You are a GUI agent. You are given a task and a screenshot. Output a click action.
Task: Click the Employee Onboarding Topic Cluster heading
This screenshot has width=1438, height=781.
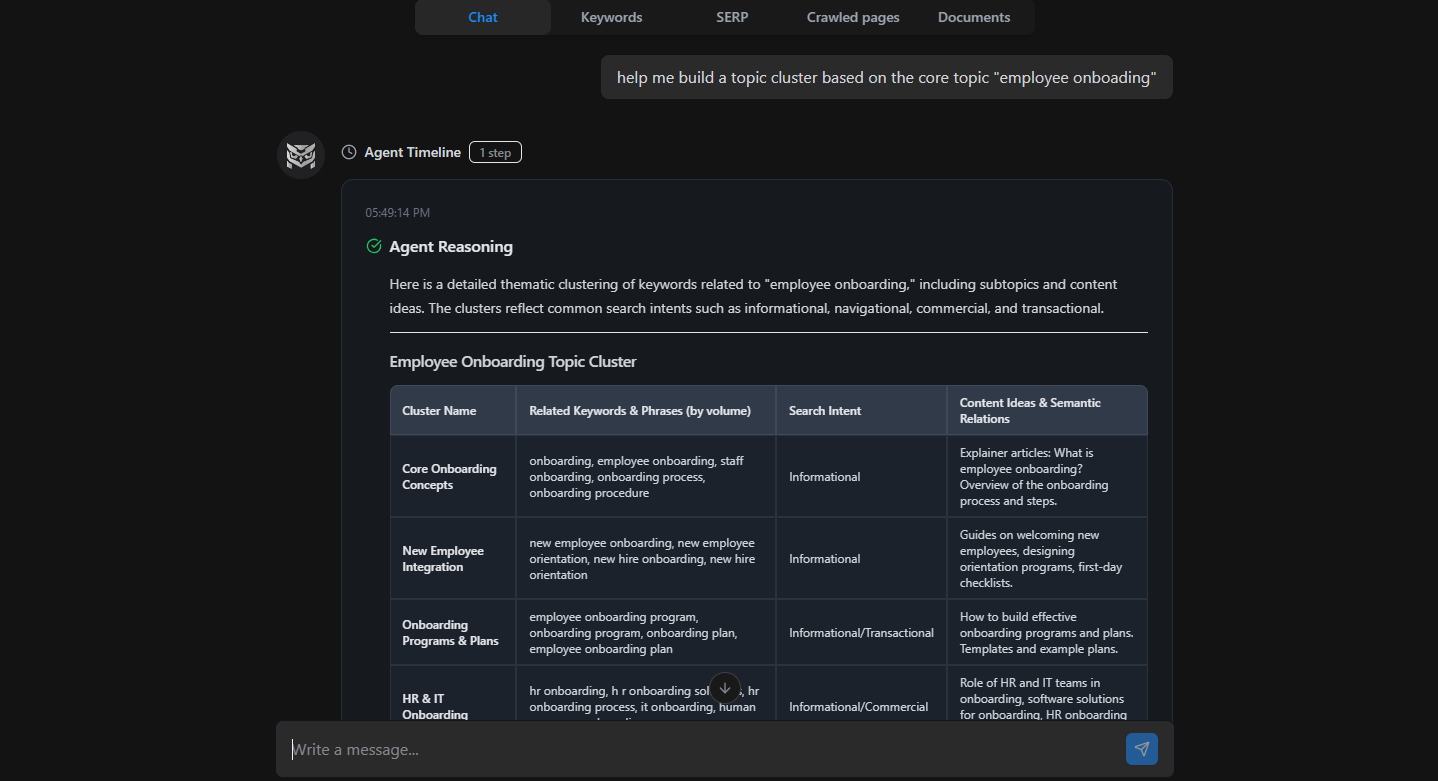pos(513,361)
